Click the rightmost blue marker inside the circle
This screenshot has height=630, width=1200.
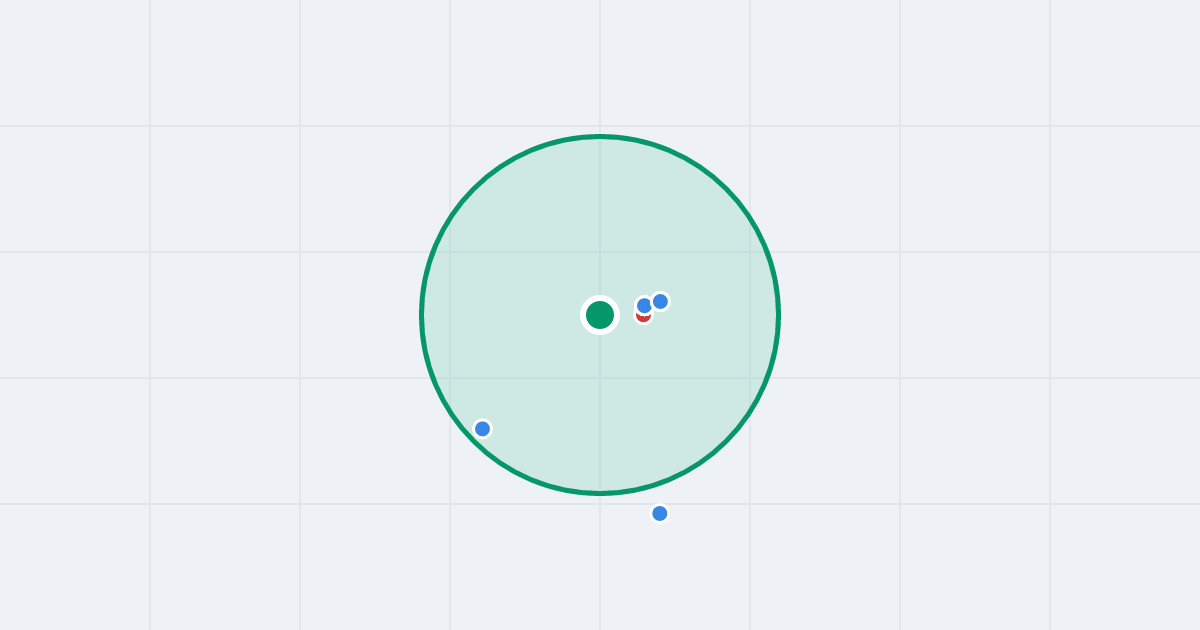point(660,301)
